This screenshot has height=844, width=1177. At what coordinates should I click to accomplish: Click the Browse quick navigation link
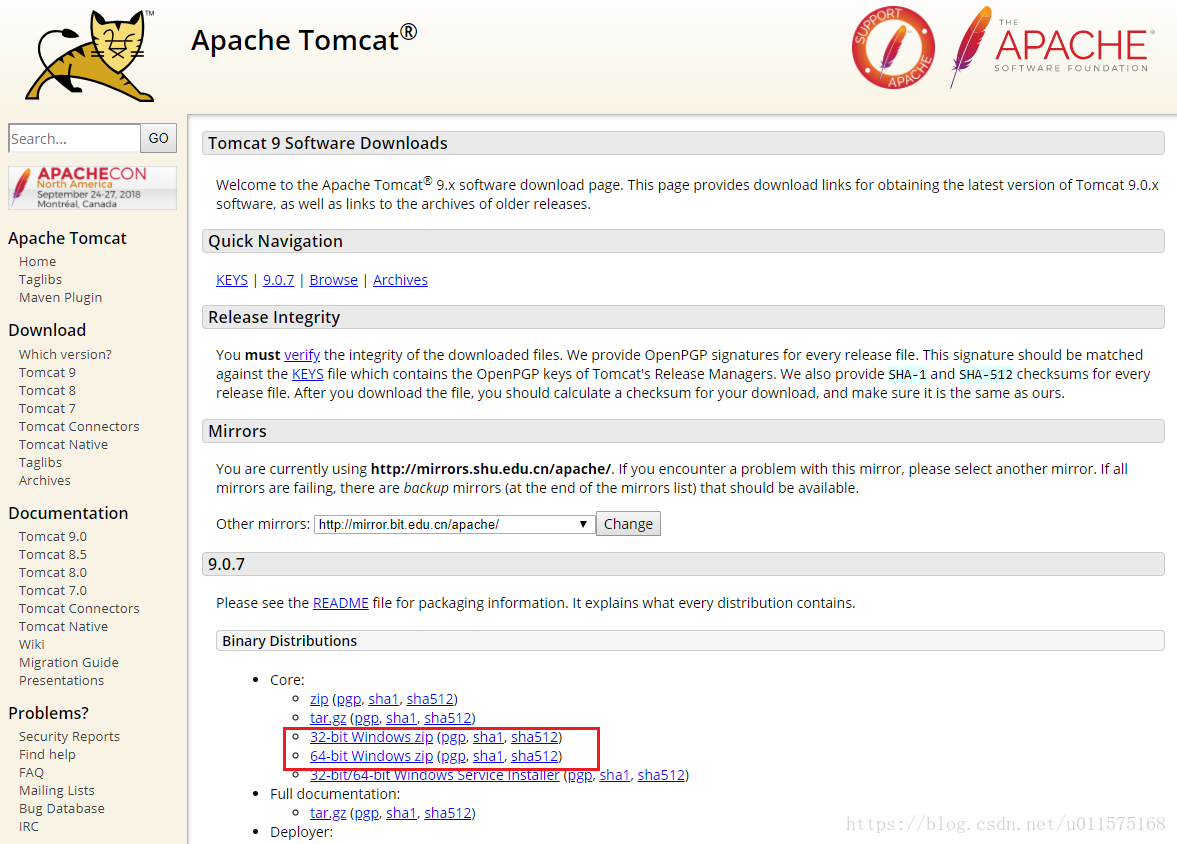click(x=333, y=280)
